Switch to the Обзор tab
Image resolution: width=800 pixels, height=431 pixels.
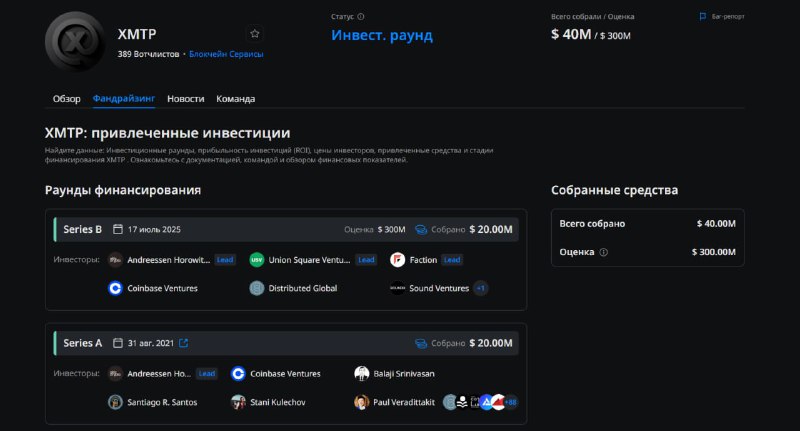point(66,98)
